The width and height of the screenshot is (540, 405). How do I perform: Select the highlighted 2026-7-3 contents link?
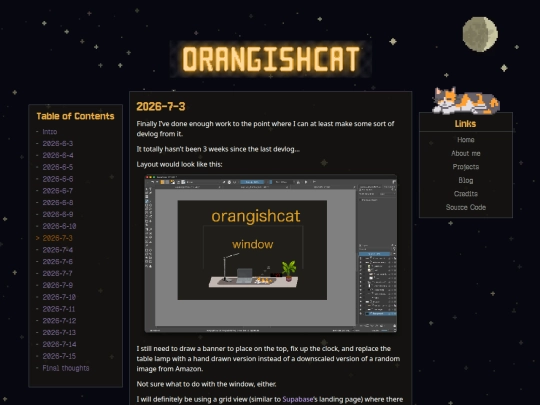pyautogui.click(x=58, y=238)
